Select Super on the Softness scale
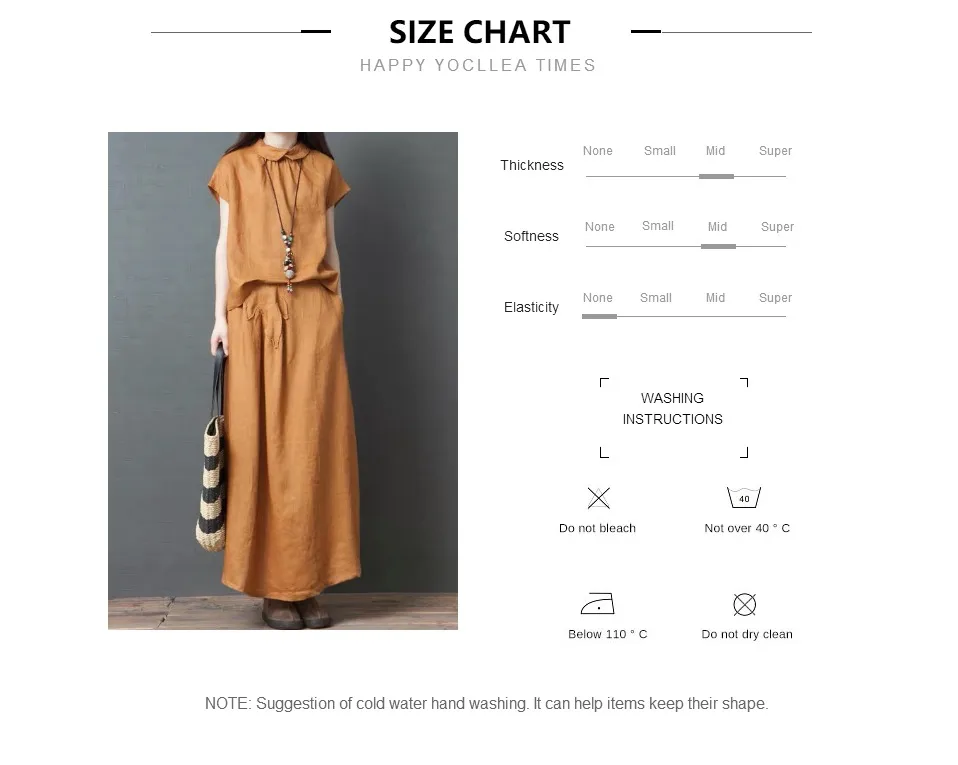 pyautogui.click(x=777, y=227)
